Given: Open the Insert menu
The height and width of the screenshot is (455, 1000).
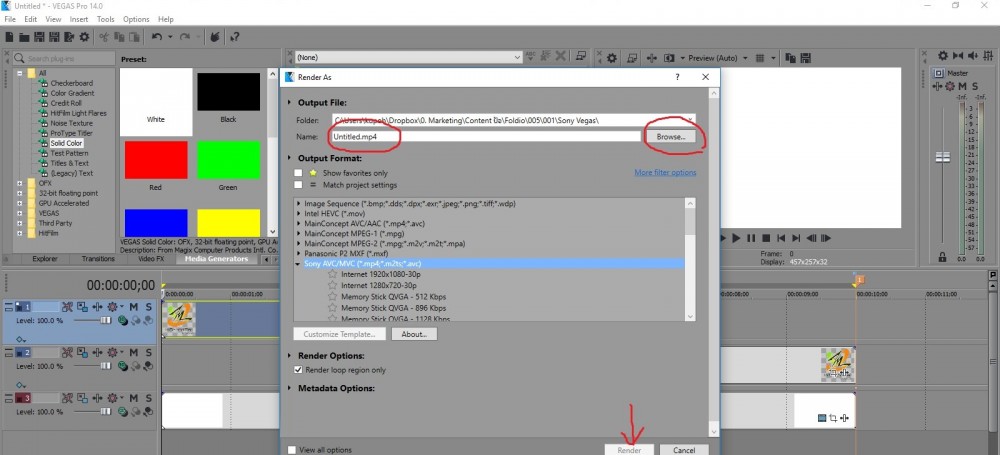Looking at the screenshot, I should pos(79,19).
